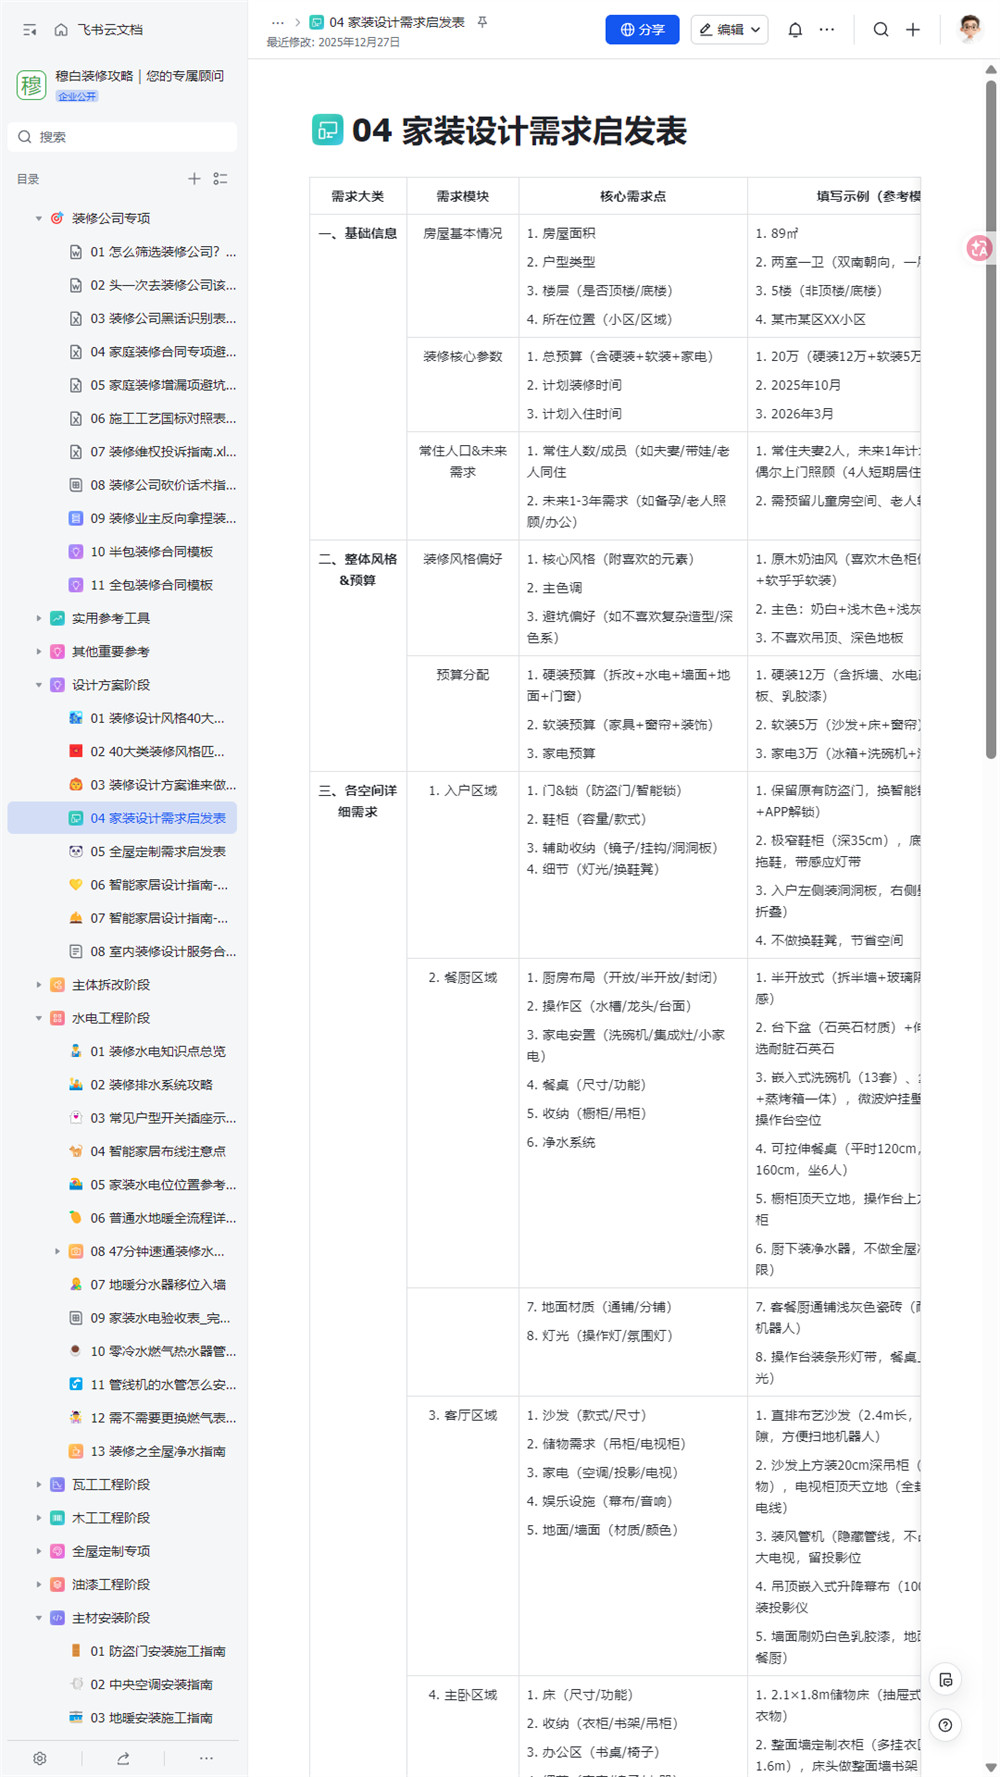Image resolution: width=1000 pixels, height=1777 pixels.
Task: Open the sidebar bottom more options
Action: 206,1758
